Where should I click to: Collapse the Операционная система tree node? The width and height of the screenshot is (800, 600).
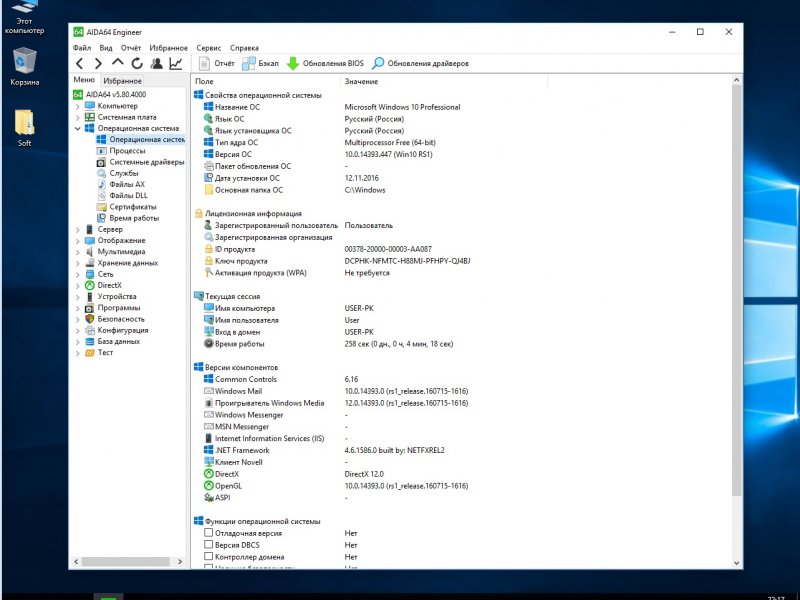[x=78, y=129]
